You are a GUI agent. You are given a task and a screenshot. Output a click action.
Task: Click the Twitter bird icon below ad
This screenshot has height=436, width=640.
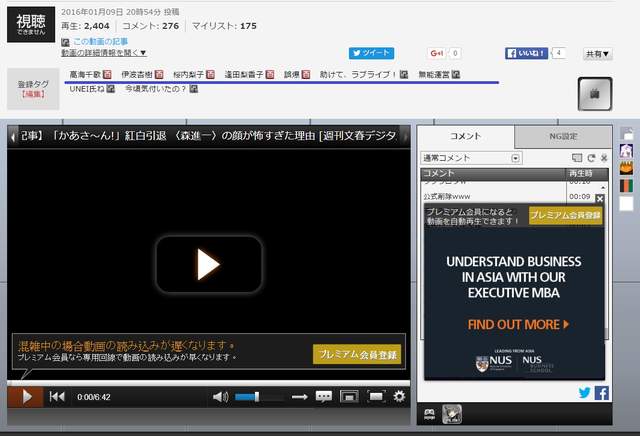point(585,393)
